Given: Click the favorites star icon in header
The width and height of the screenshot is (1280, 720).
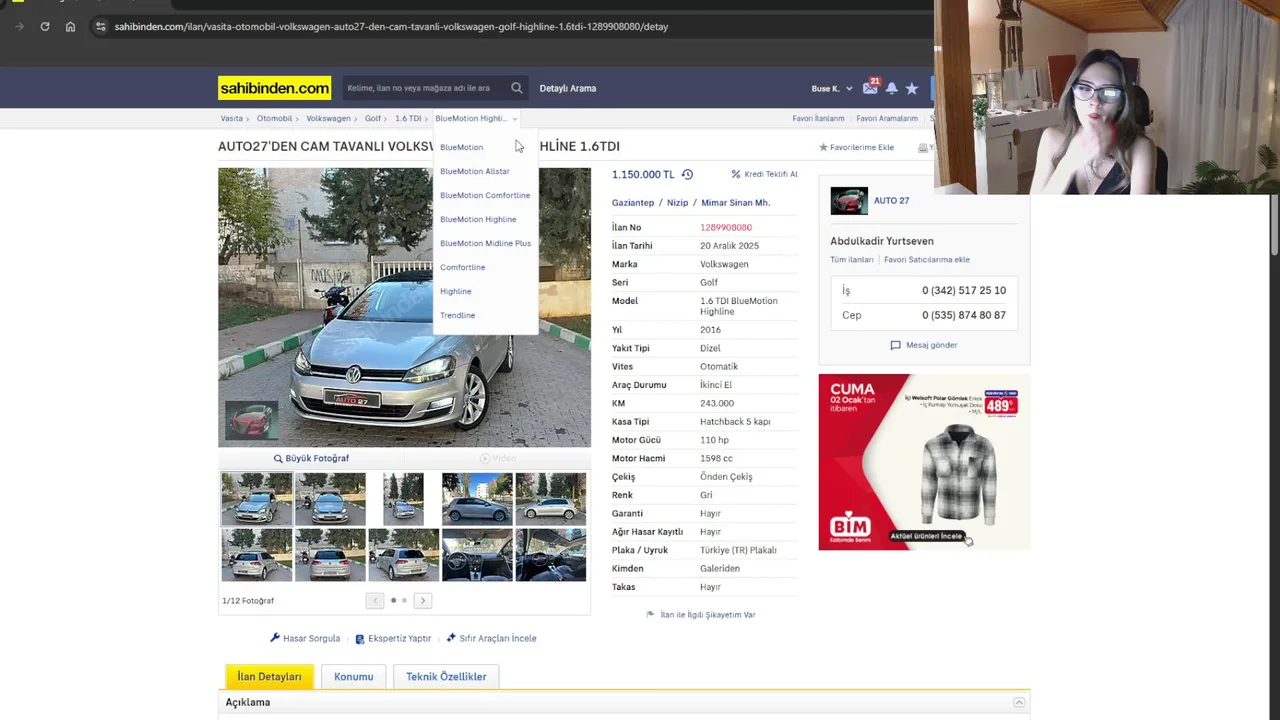Looking at the screenshot, I should pyautogui.click(x=912, y=88).
